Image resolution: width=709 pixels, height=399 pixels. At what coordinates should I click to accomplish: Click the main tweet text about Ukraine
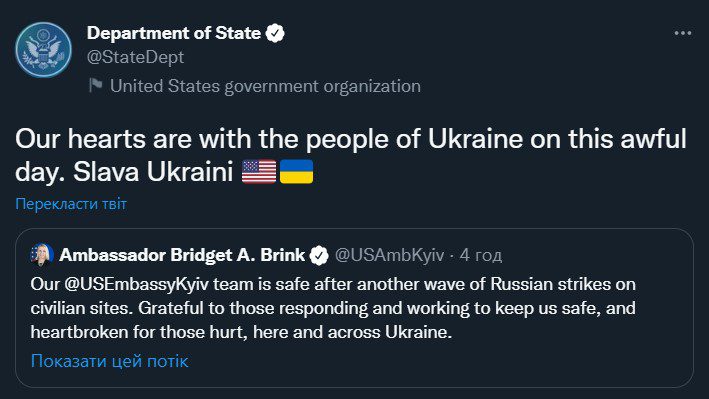tap(351, 155)
